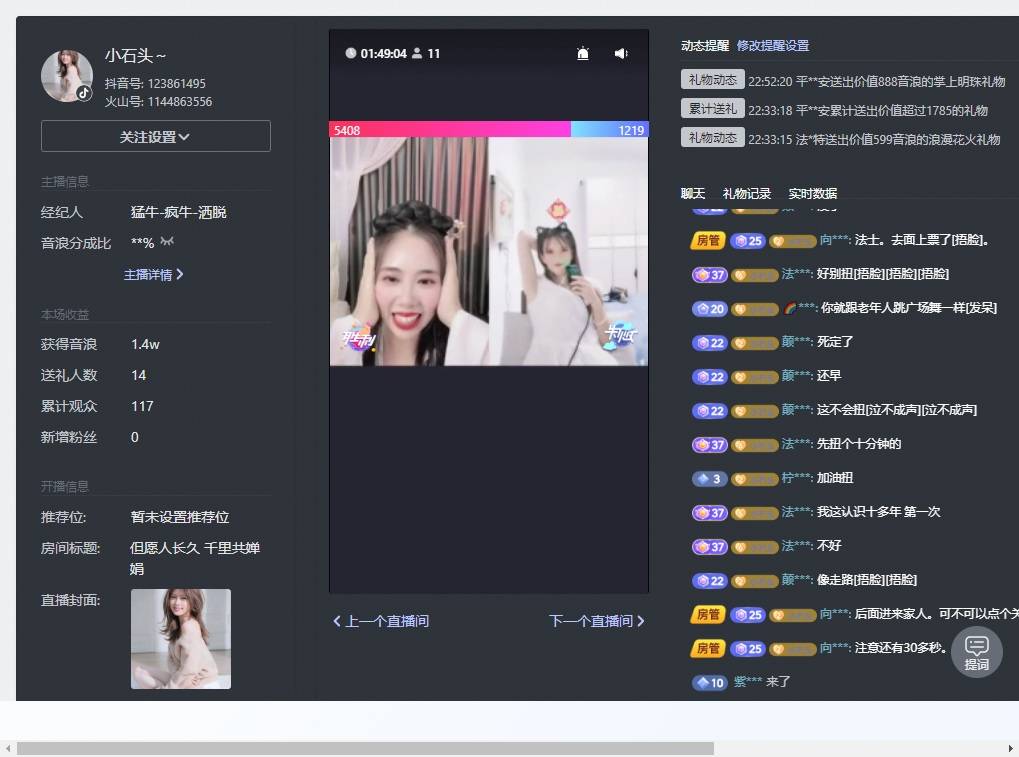This screenshot has height=757, width=1019.
Task: Click the 累计送礼 tag button
Action: coord(712,109)
